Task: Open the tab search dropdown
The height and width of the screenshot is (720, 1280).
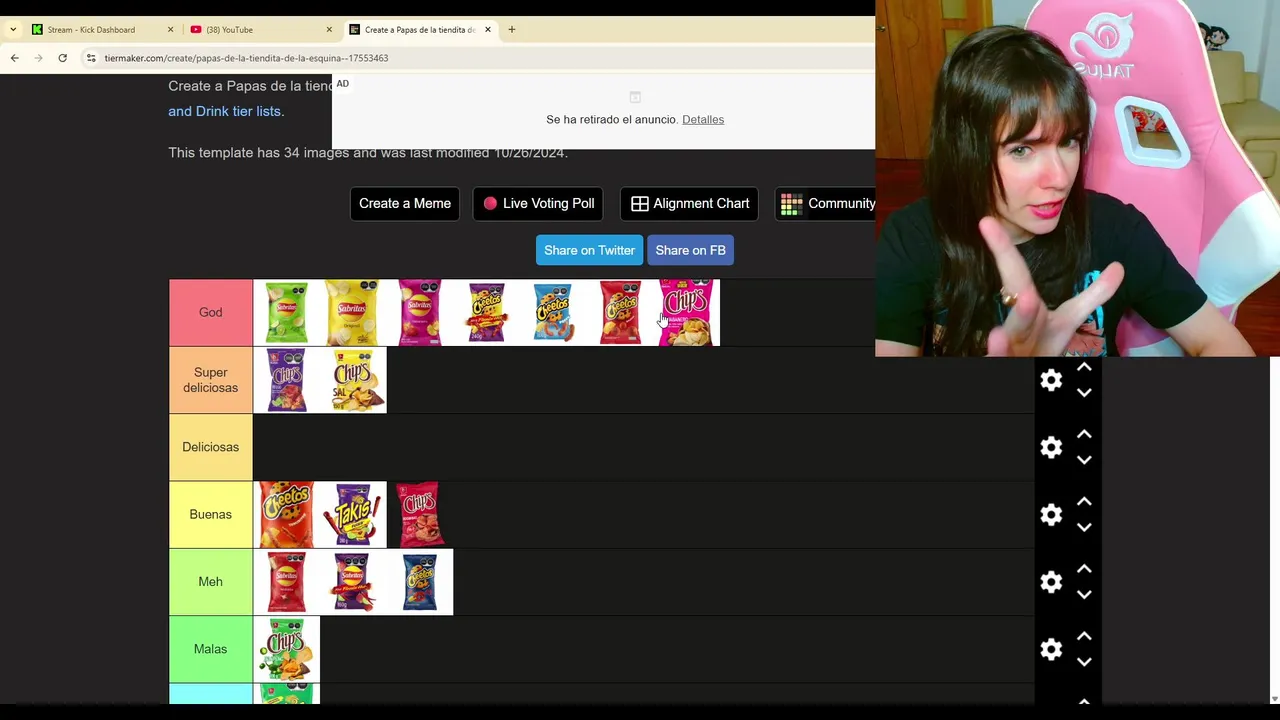Action: pyautogui.click(x=13, y=30)
